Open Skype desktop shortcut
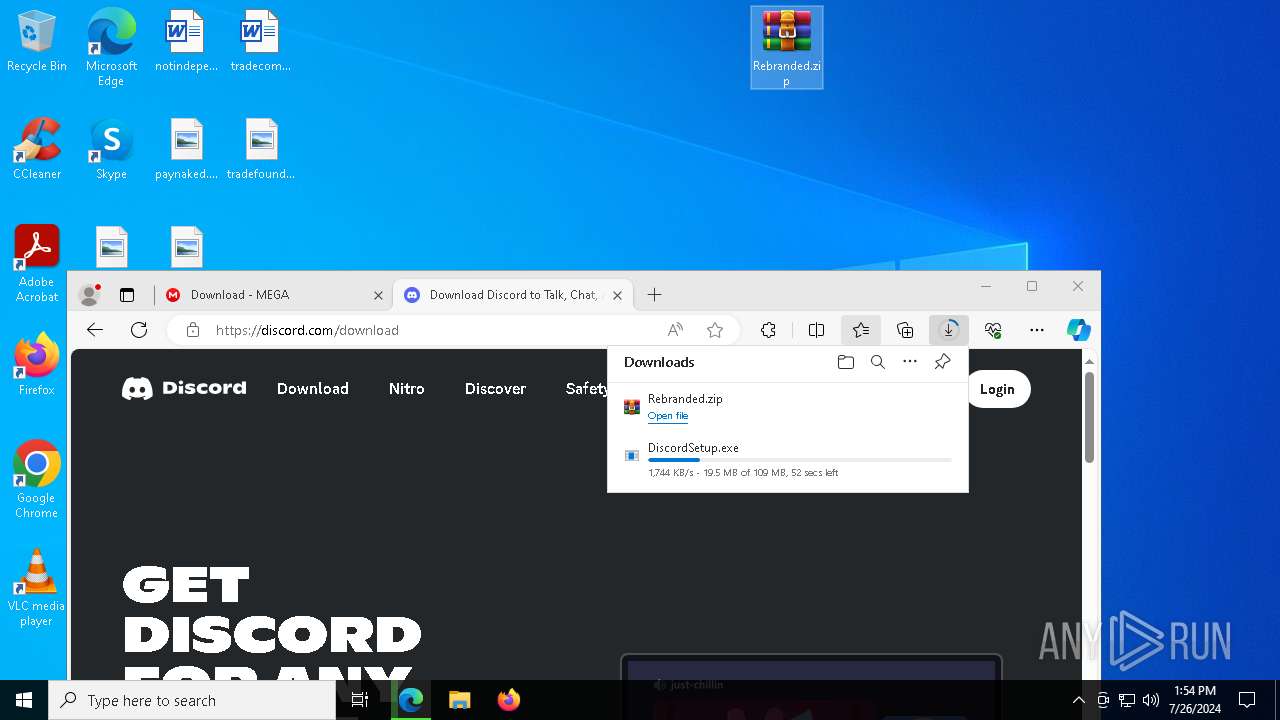 pyautogui.click(x=111, y=150)
